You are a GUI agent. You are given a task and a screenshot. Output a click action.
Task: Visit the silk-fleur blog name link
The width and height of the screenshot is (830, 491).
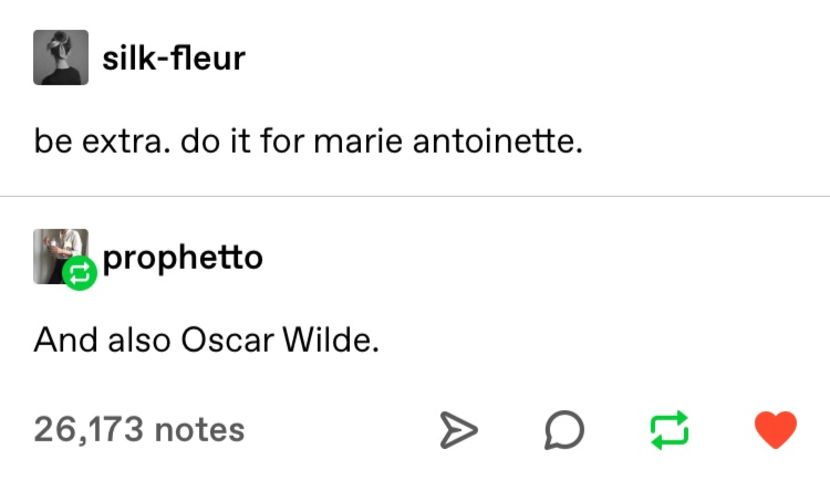[174, 58]
